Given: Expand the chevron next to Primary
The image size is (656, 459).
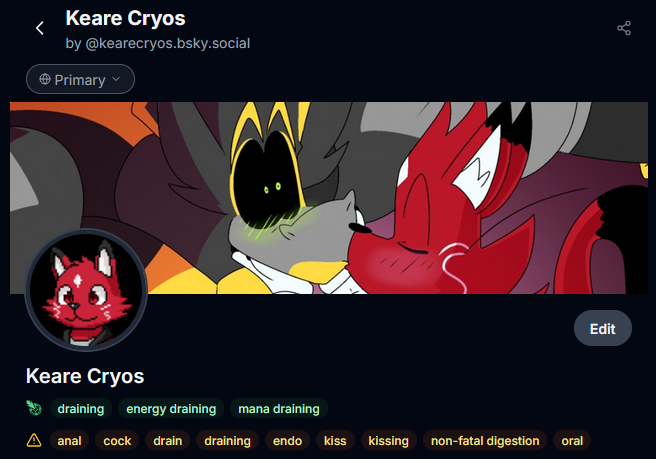Looking at the screenshot, I should (x=116, y=79).
